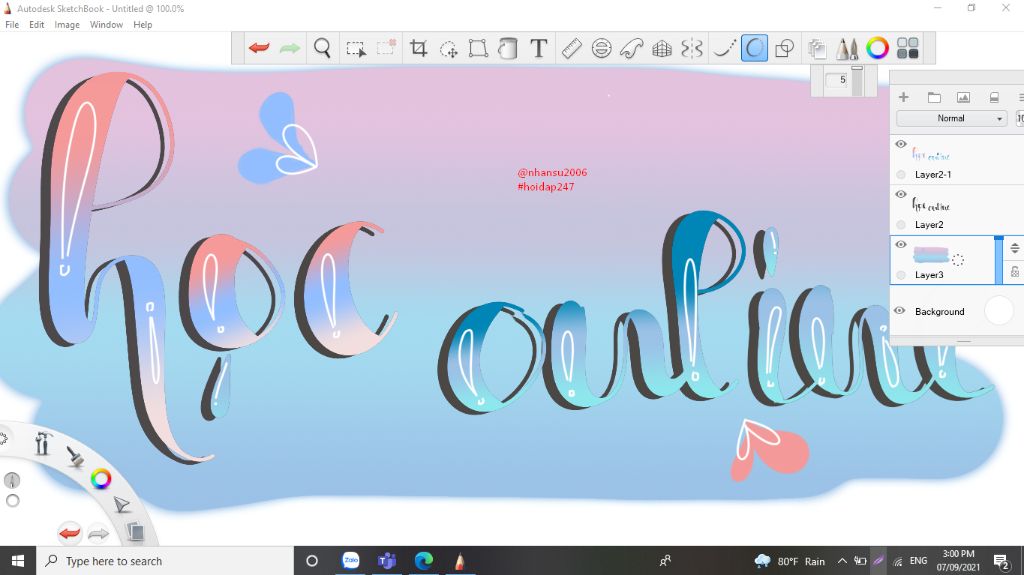The height and width of the screenshot is (575, 1024).
Task: Select the Quick Transform tool
Action: point(449,49)
